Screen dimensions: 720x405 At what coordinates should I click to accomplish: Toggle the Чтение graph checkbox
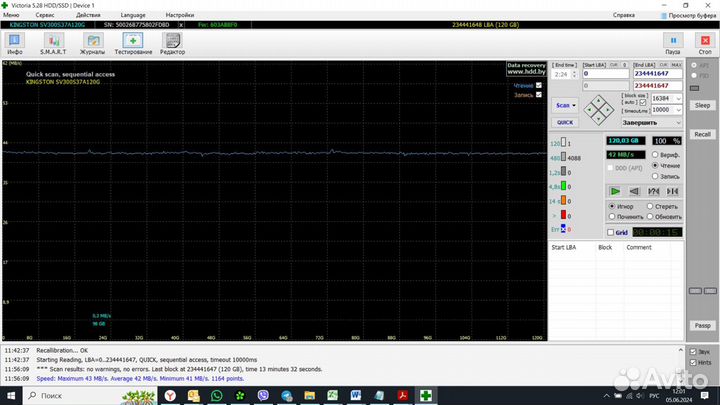[539, 85]
